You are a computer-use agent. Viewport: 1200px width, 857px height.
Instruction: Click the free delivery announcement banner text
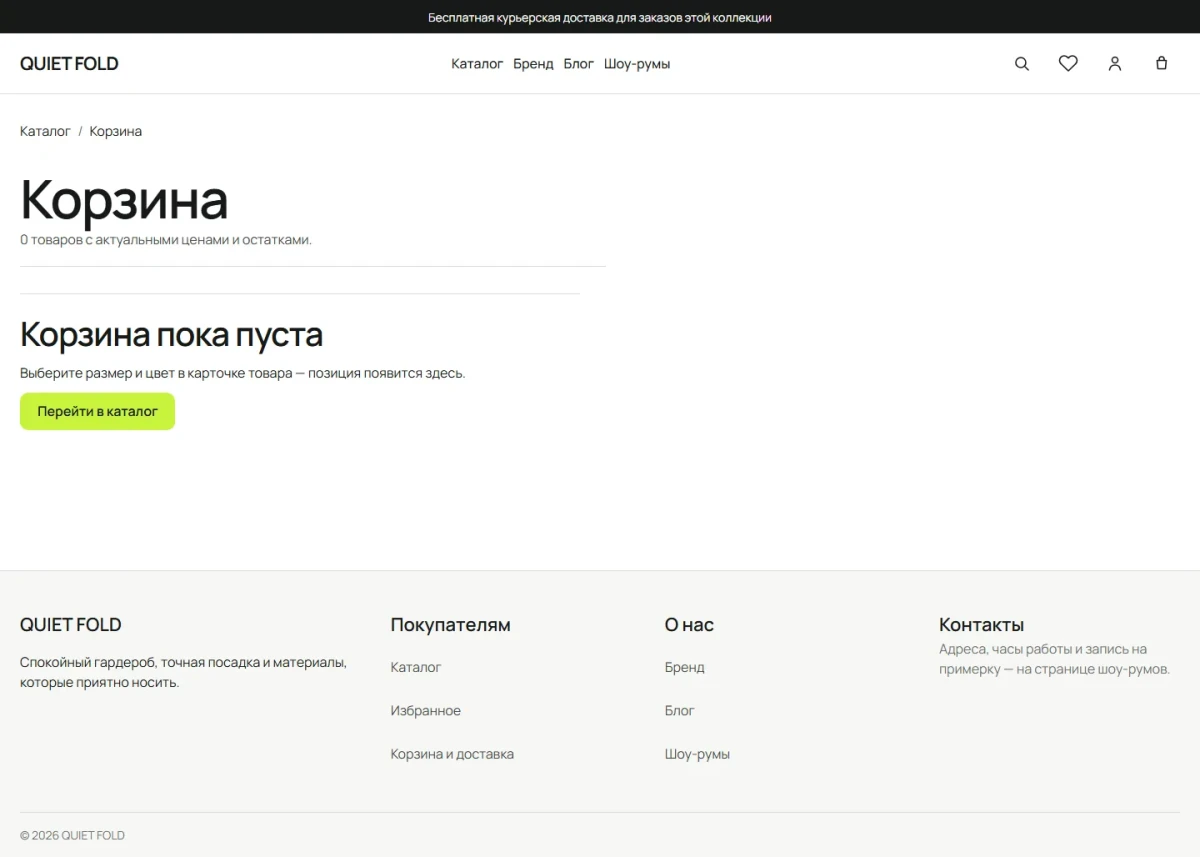point(600,17)
